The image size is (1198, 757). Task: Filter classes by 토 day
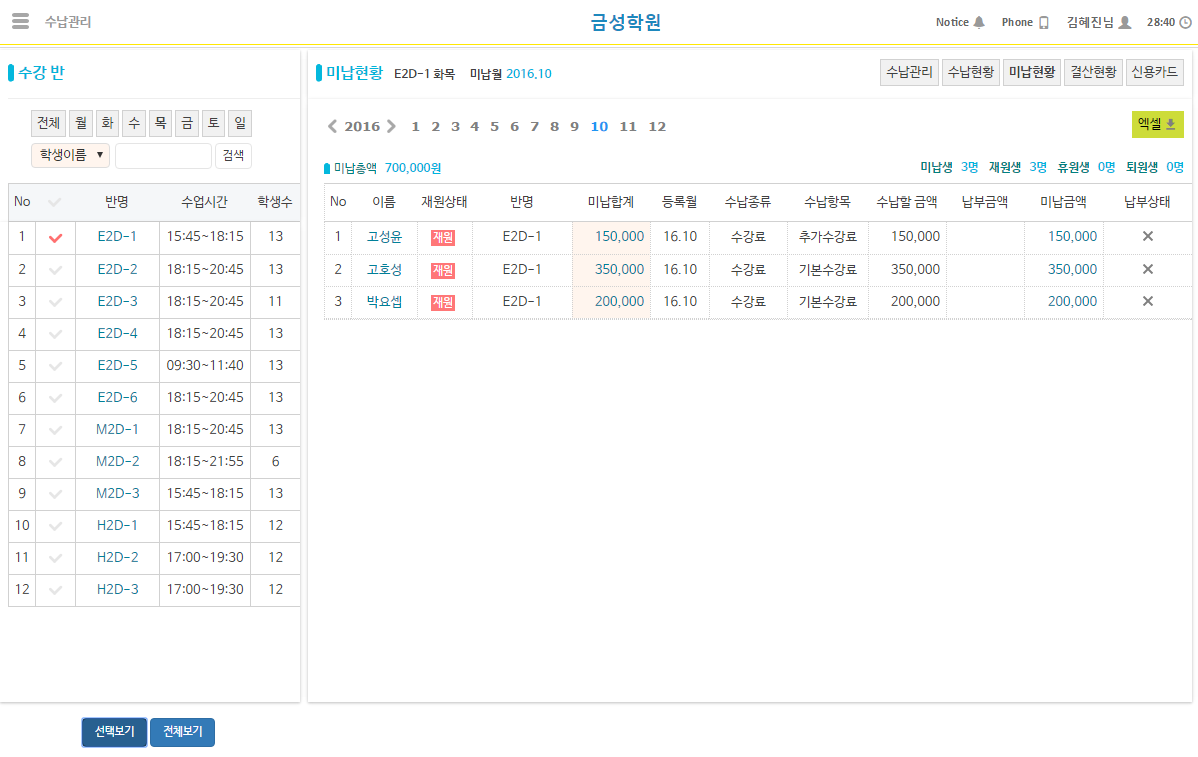[x=214, y=123]
